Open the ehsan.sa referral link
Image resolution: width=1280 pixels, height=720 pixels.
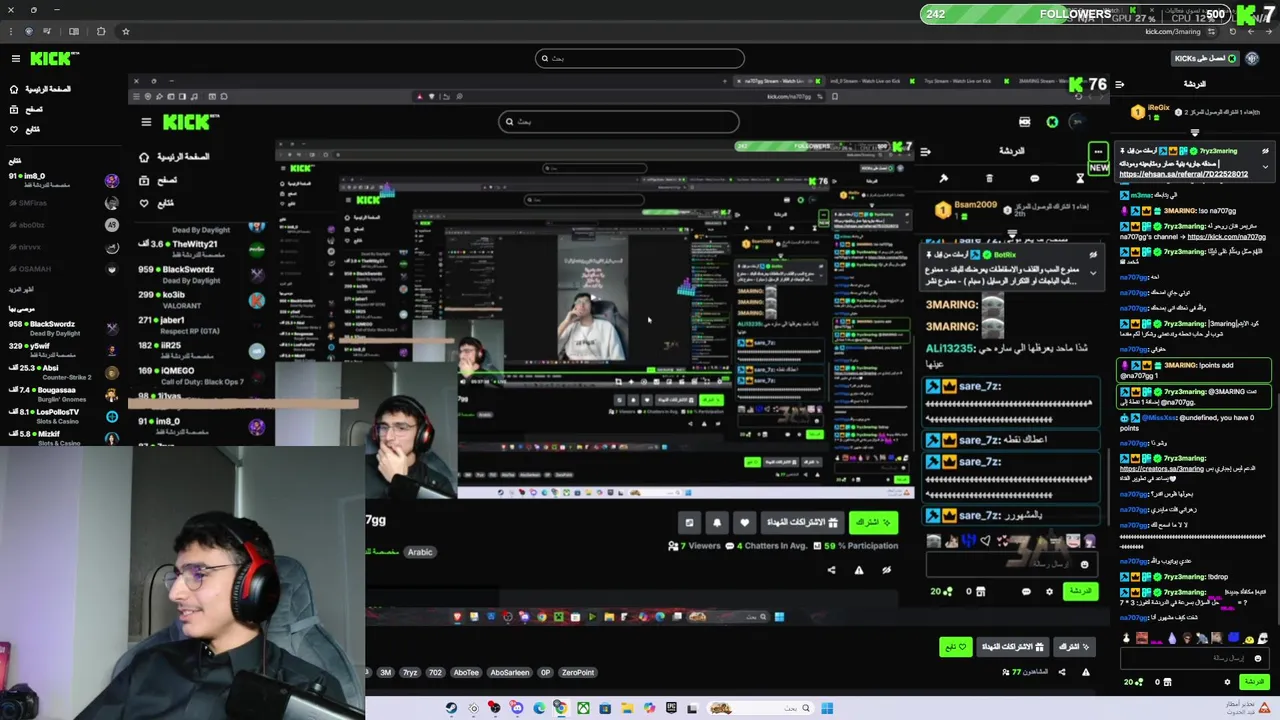click(1183, 174)
